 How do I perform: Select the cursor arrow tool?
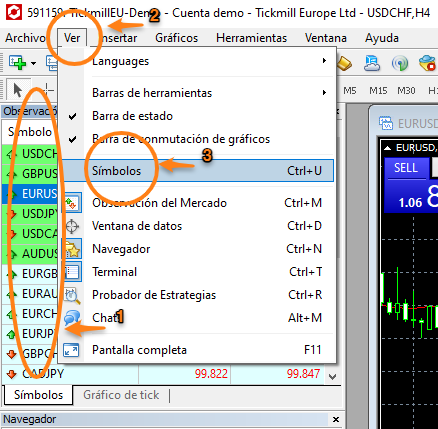18,90
